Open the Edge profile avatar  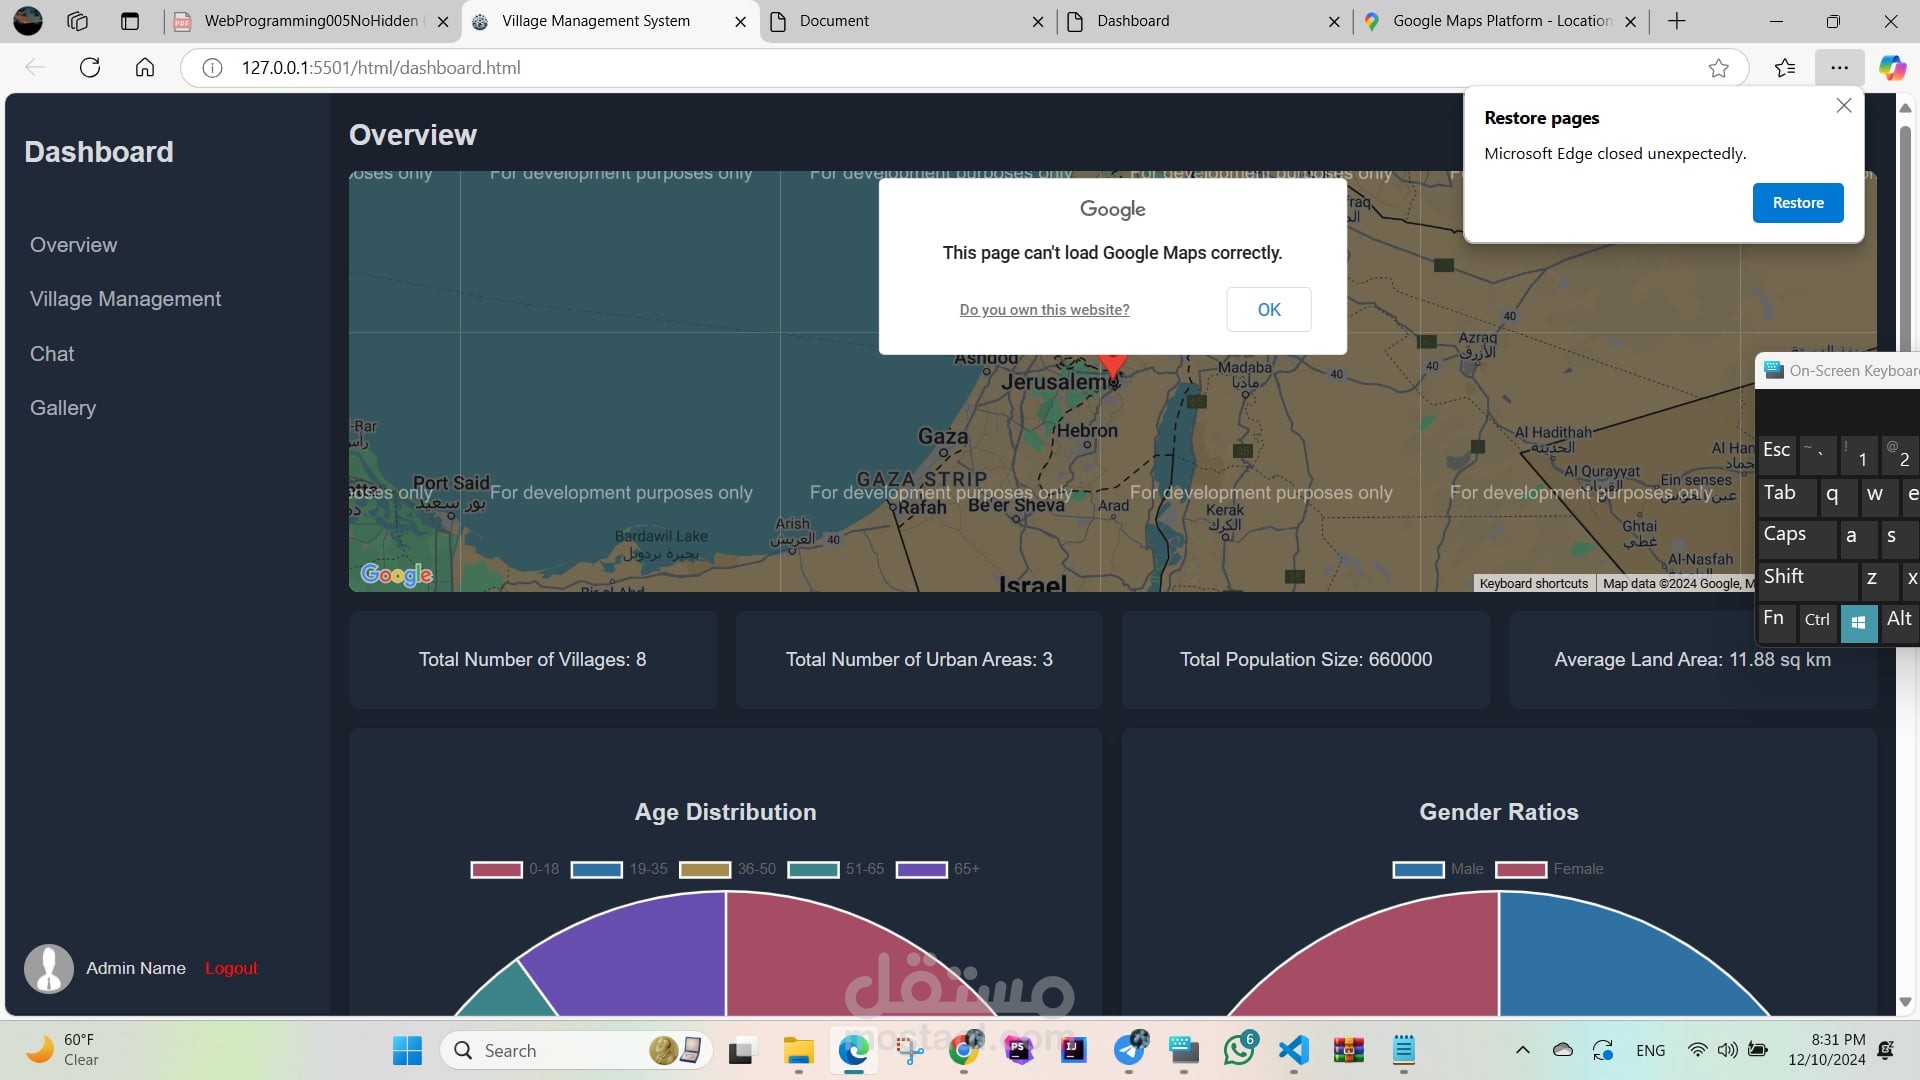pyautogui.click(x=28, y=21)
